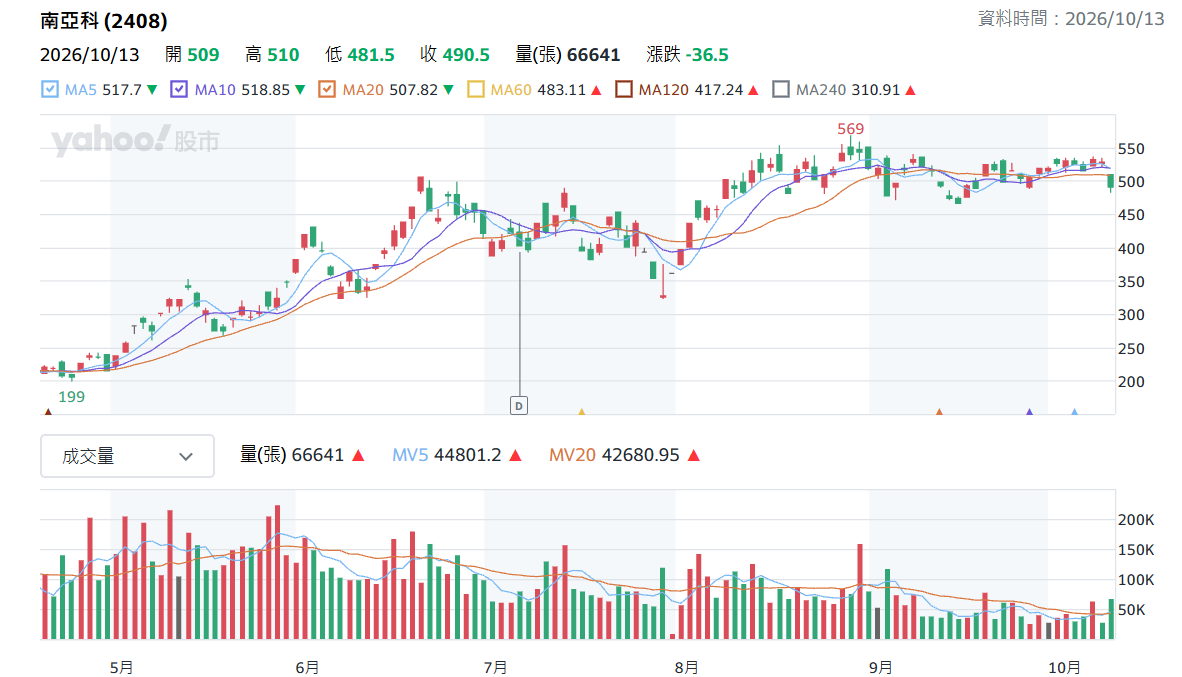Uncheck the MA10 moving average line
The width and height of the screenshot is (1182, 677).
(179, 90)
